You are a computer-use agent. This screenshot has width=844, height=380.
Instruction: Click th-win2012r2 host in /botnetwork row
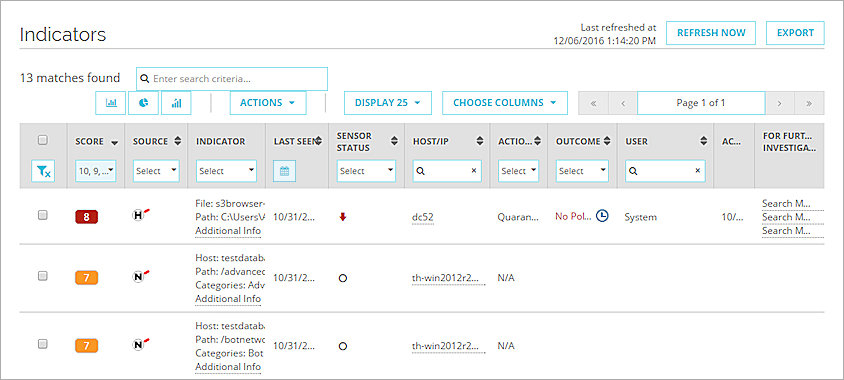tap(448, 346)
